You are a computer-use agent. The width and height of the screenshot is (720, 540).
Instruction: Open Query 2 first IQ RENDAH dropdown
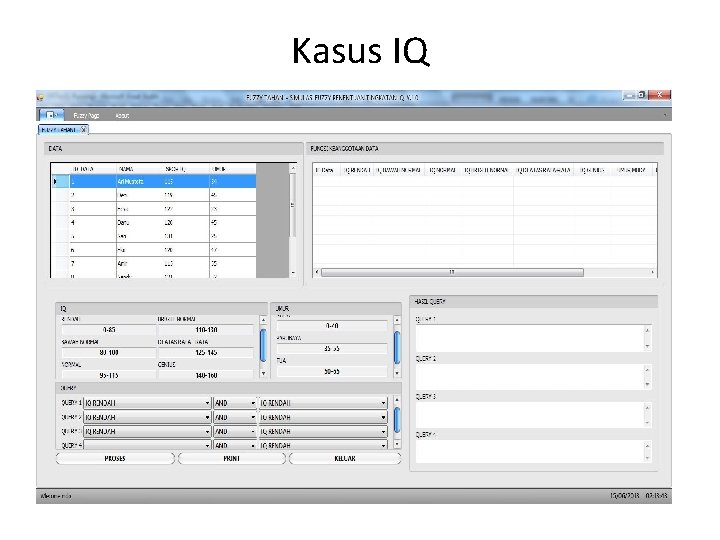pos(147,417)
